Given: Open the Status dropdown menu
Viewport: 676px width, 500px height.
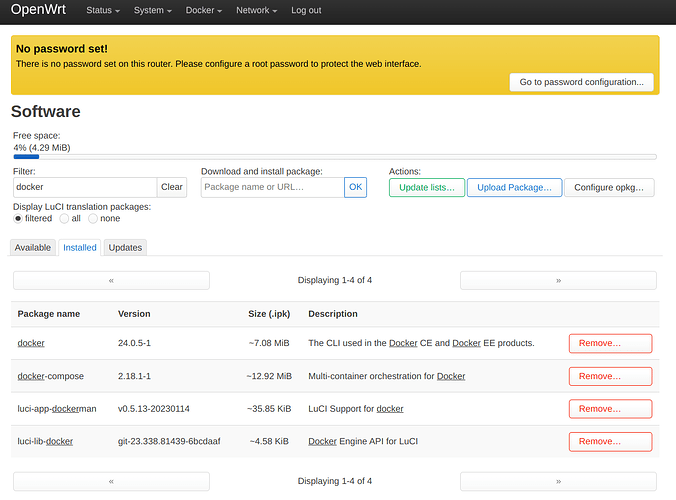Looking at the screenshot, I should pyautogui.click(x=103, y=10).
